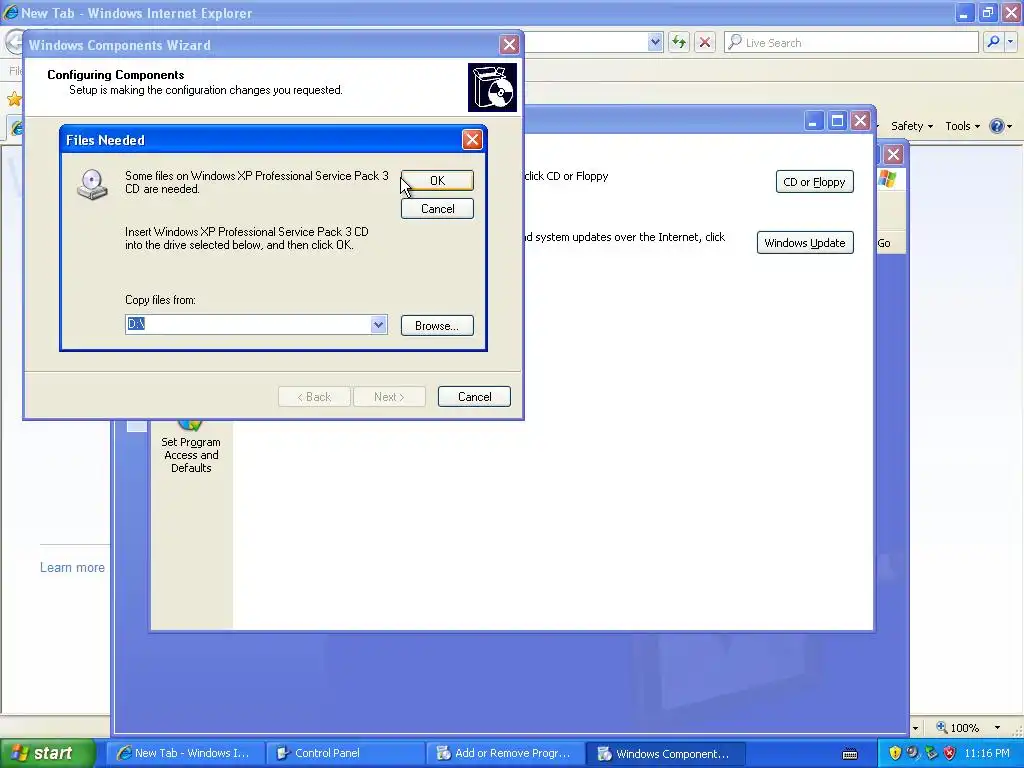Open the Tools menu in Internet Explorer
The height and width of the screenshot is (768, 1024).
point(962,126)
